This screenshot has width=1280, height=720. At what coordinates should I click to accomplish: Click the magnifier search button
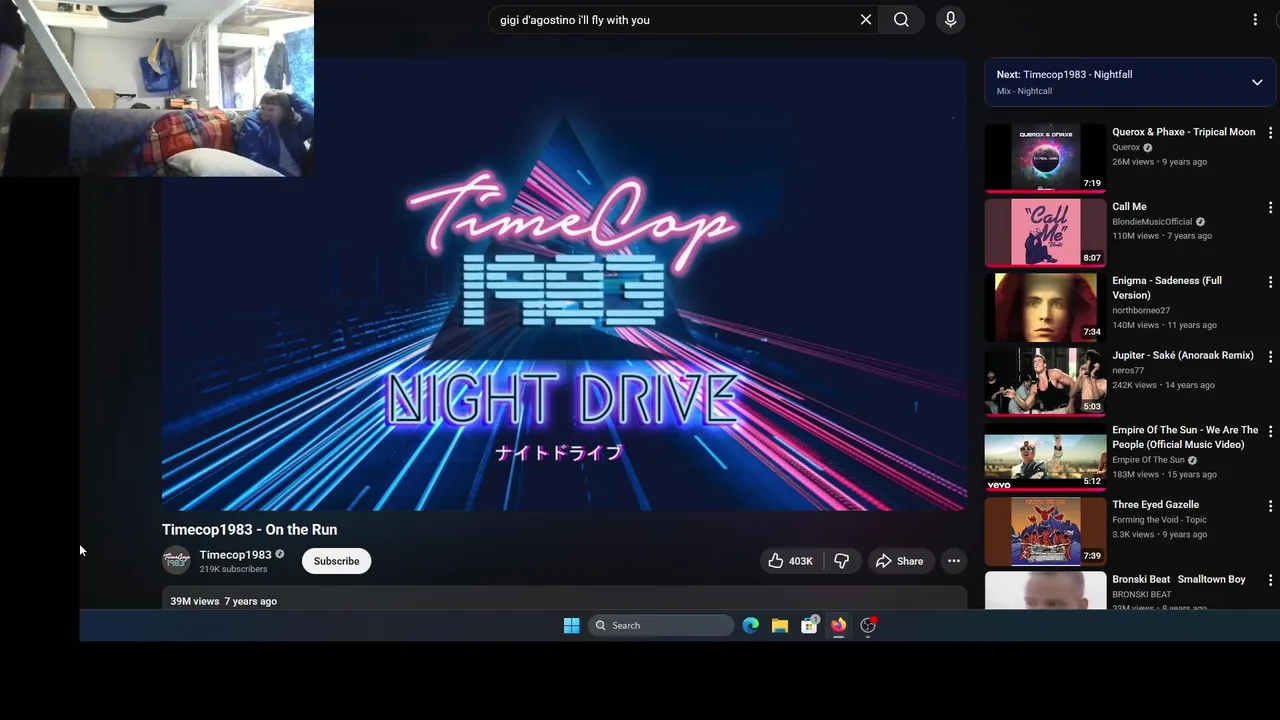click(901, 20)
